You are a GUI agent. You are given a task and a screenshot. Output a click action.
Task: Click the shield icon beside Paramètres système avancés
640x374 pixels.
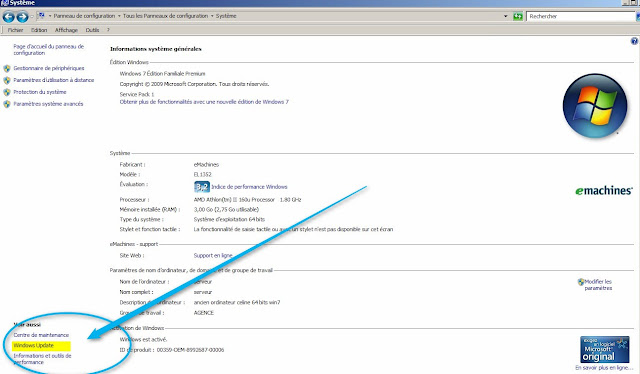tap(7, 104)
